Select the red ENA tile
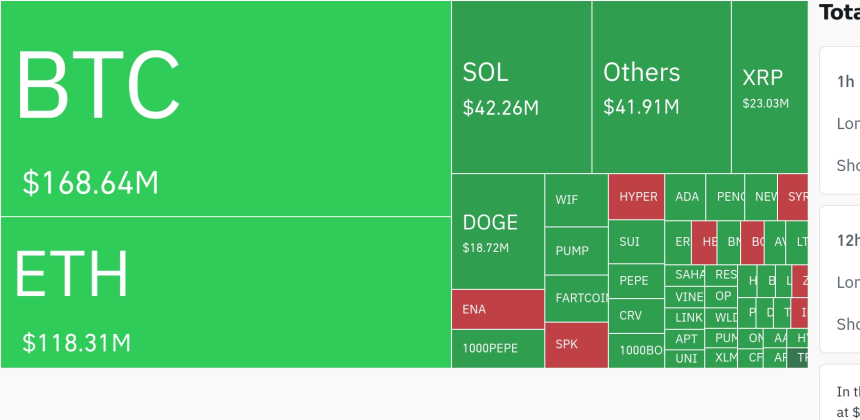The width and height of the screenshot is (860, 420). (x=497, y=309)
